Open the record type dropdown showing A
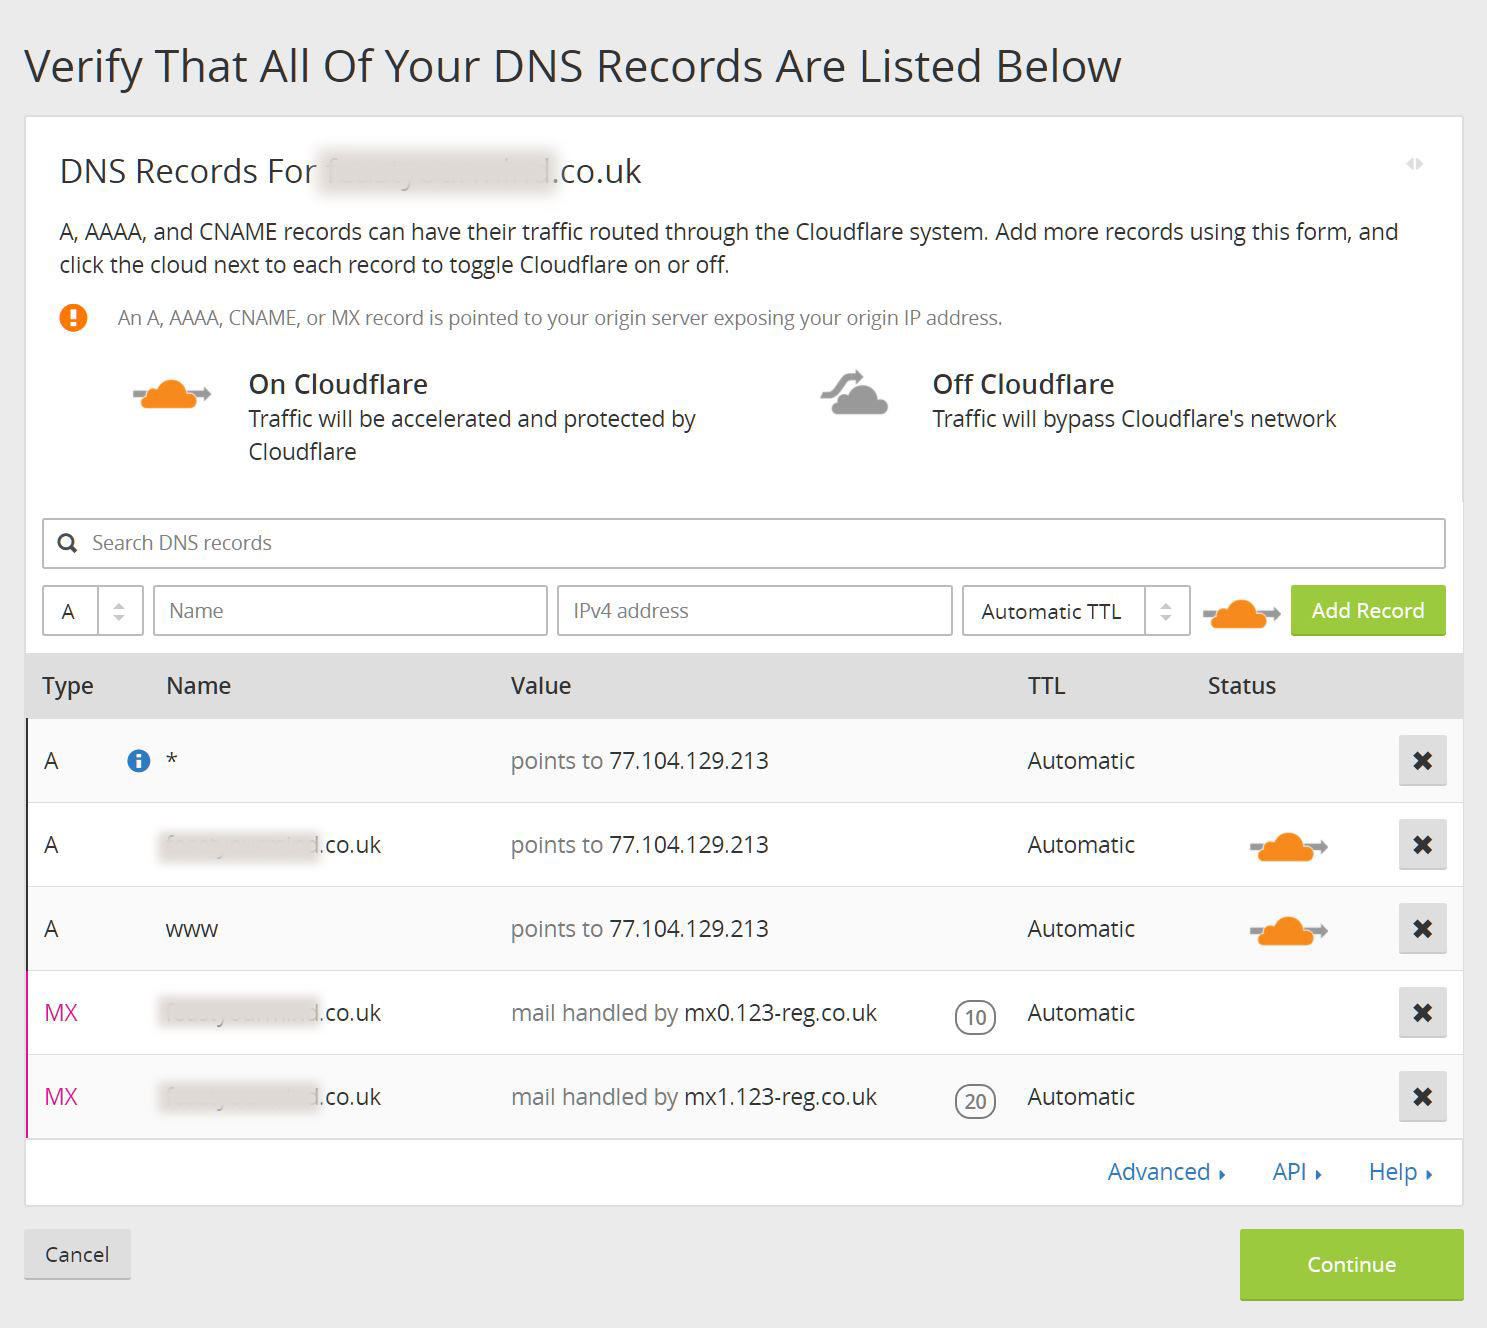This screenshot has height=1328, width=1487. pyautogui.click(x=93, y=611)
